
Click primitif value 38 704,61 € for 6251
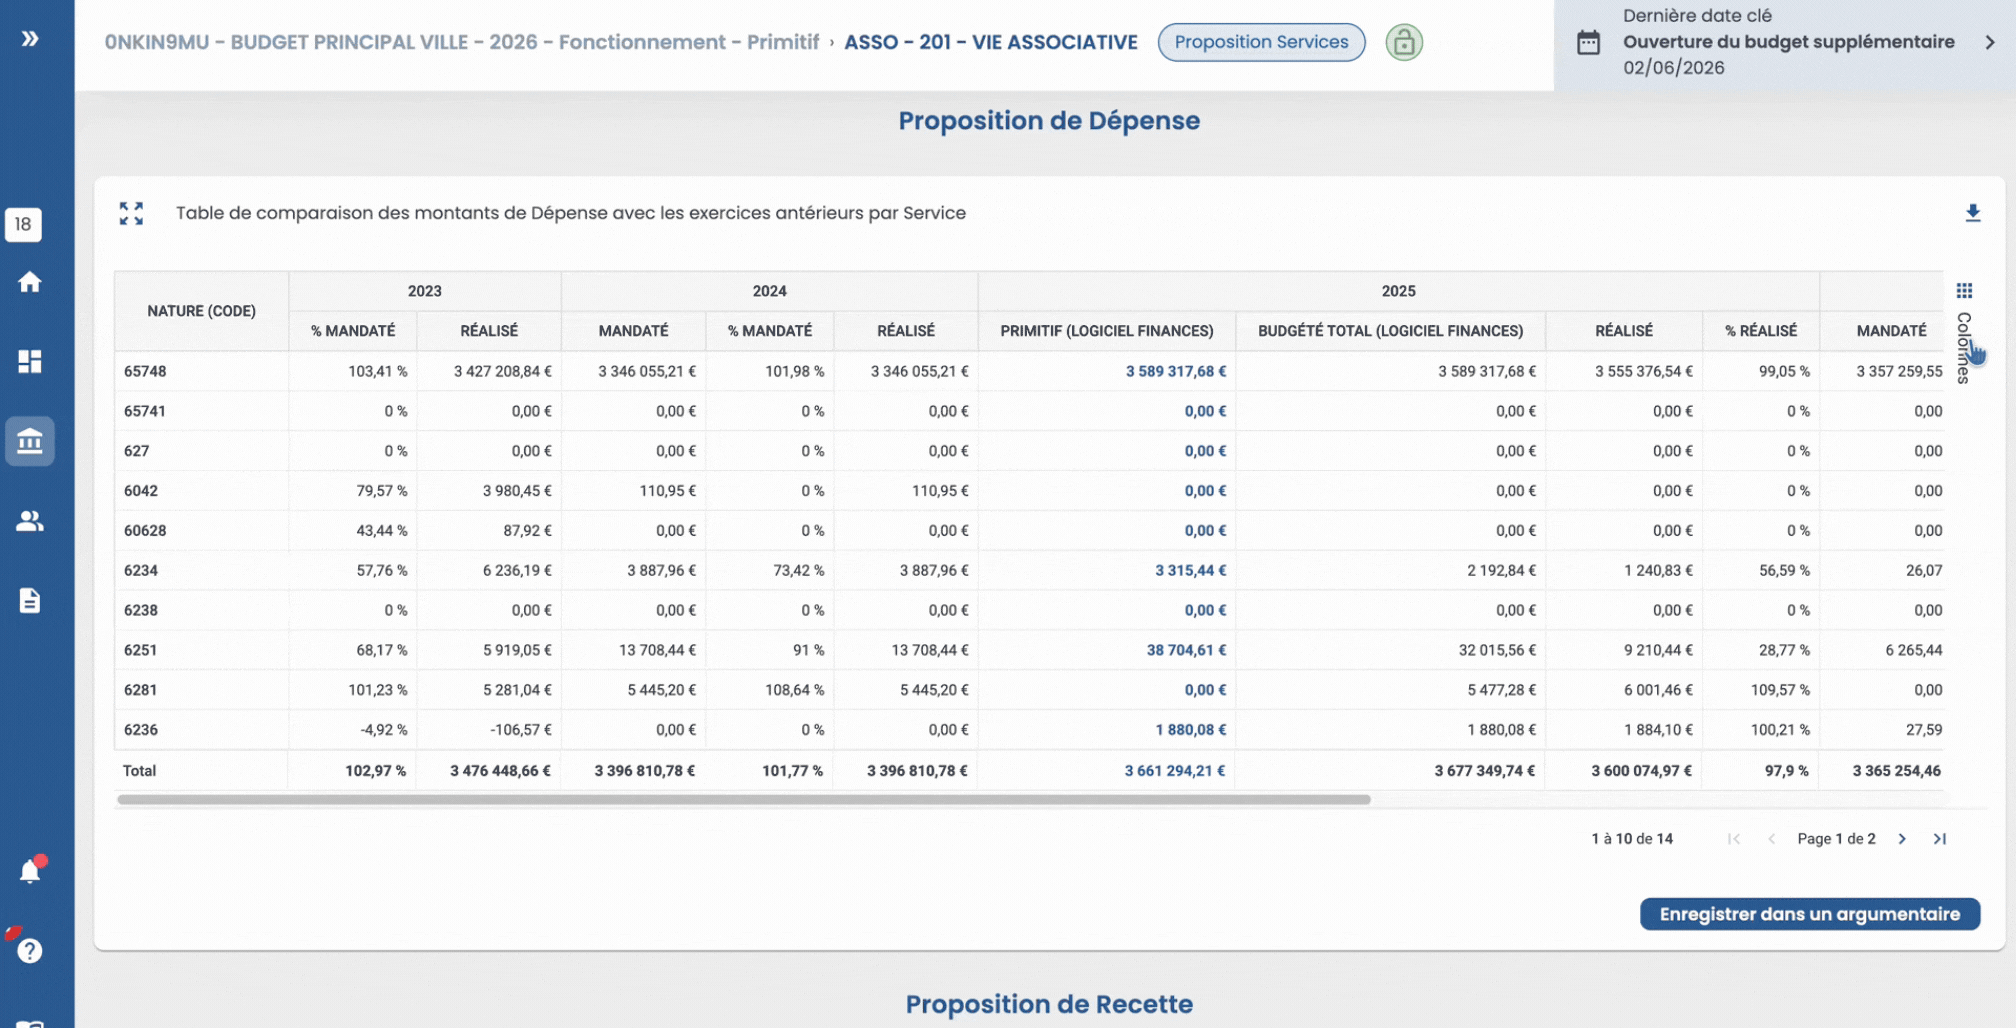tap(1186, 650)
